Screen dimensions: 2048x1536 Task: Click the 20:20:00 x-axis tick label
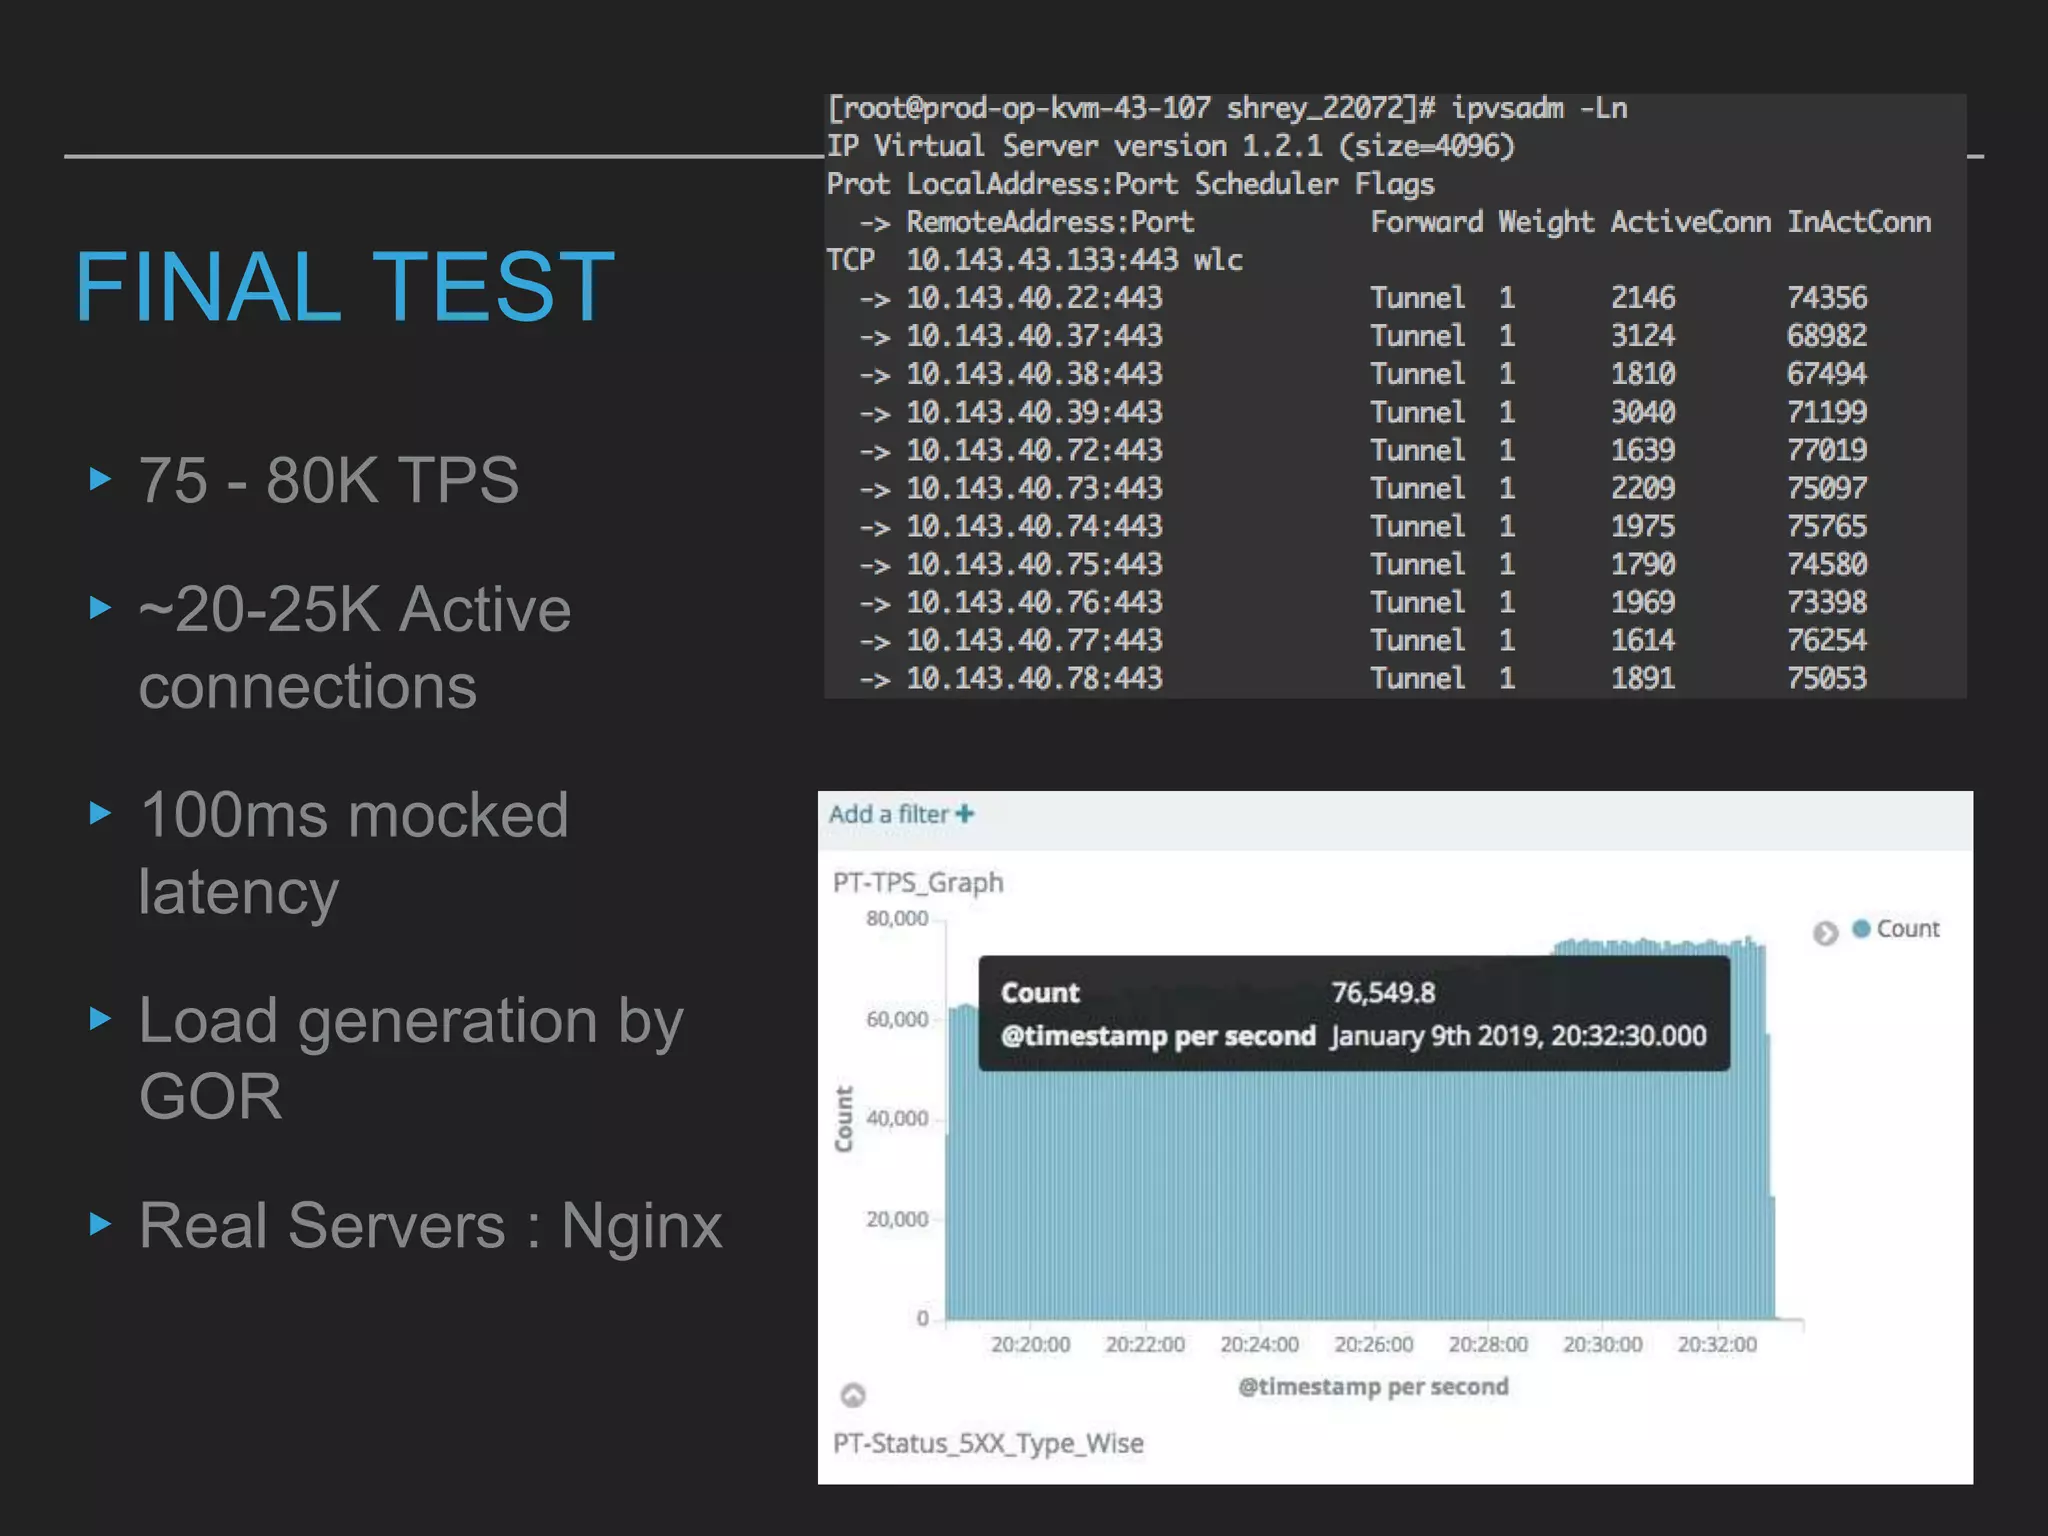[x=1030, y=1344]
